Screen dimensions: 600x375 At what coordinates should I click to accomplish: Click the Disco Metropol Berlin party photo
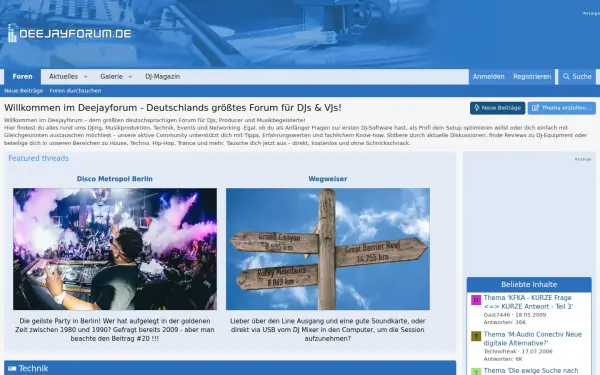(115, 249)
